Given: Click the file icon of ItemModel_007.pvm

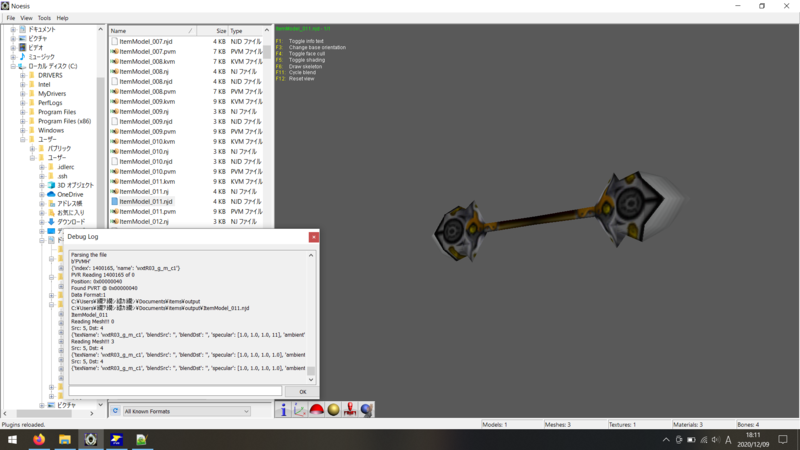Looking at the screenshot, I should [x=115, y=52].
